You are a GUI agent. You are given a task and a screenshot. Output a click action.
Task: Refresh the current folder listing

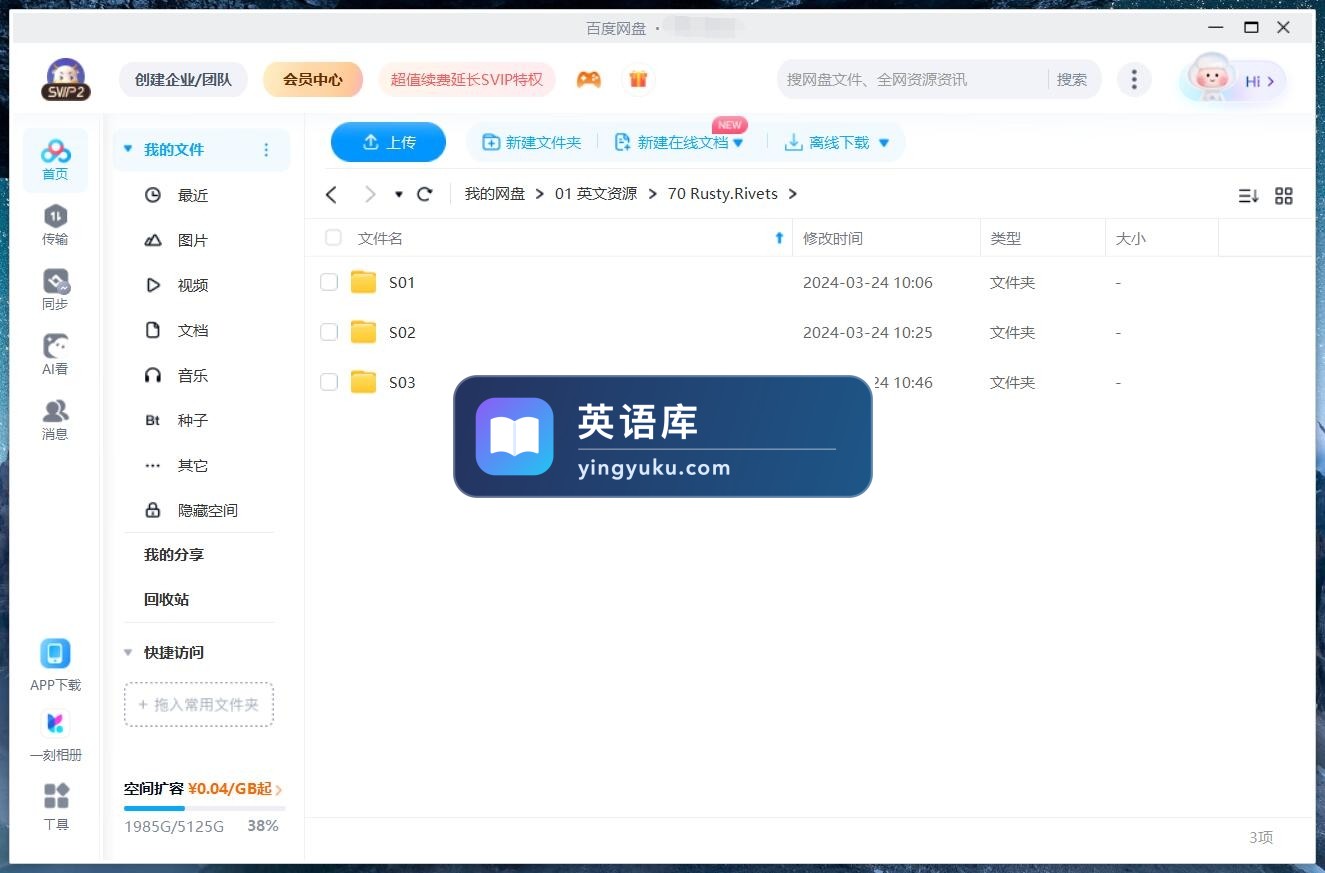coord(425,194)
